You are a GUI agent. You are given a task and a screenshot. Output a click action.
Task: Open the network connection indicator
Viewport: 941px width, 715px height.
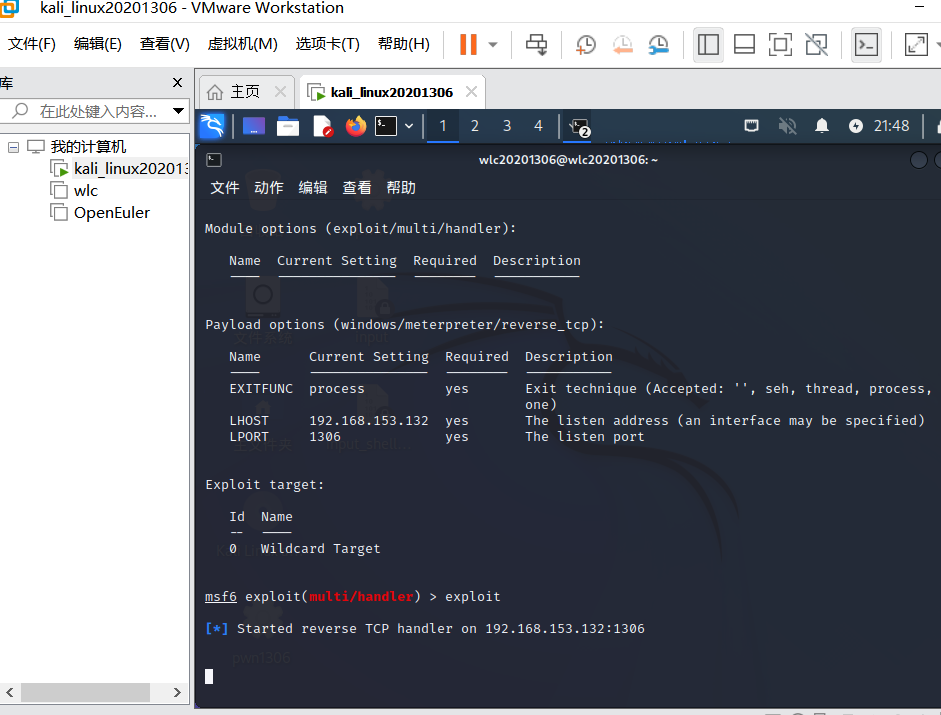click(751, 126)
